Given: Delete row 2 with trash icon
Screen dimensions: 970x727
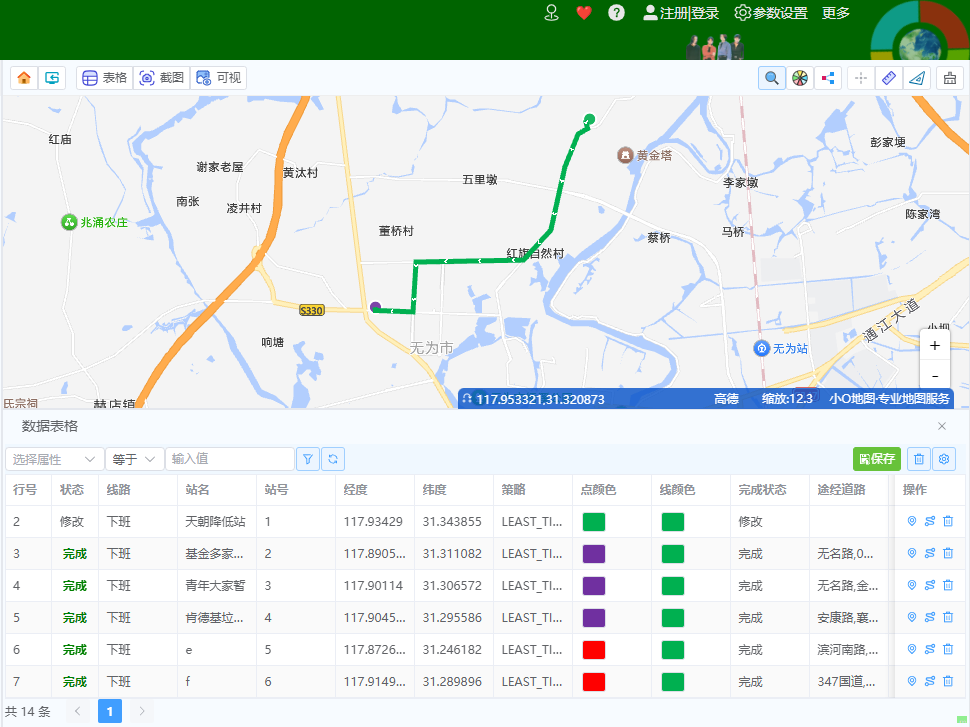Looking at the screenshot, I should pos(948,521).
